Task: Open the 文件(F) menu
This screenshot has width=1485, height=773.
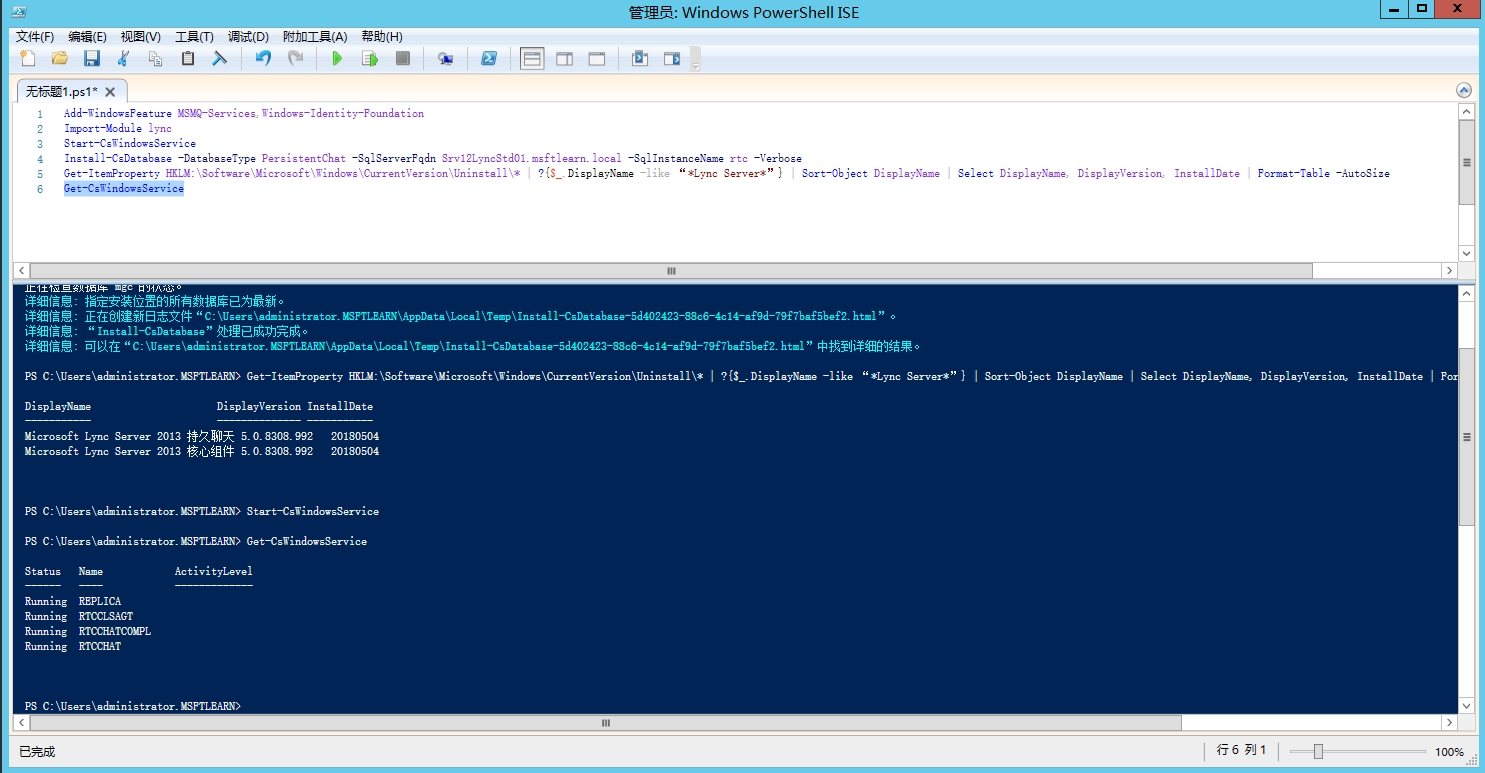Action: pos(35,37)
